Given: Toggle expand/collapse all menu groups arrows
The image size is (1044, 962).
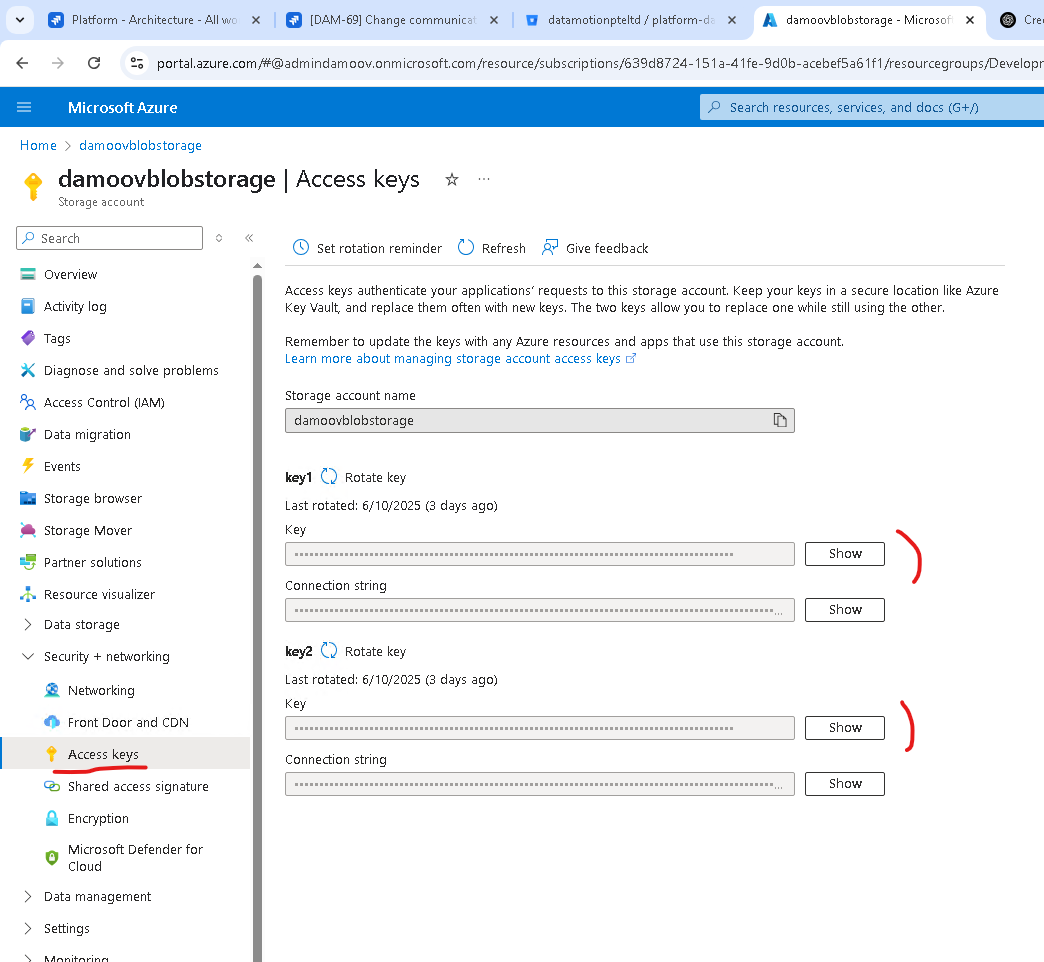Looking at the screenshot, I should click(x=219, y=238).
